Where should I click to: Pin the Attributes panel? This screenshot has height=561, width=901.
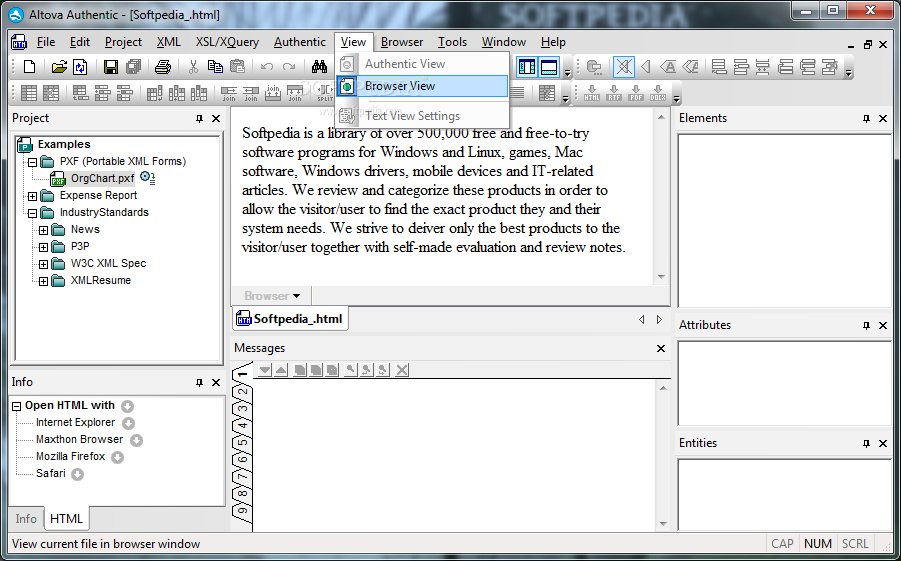tap(867, 325)
